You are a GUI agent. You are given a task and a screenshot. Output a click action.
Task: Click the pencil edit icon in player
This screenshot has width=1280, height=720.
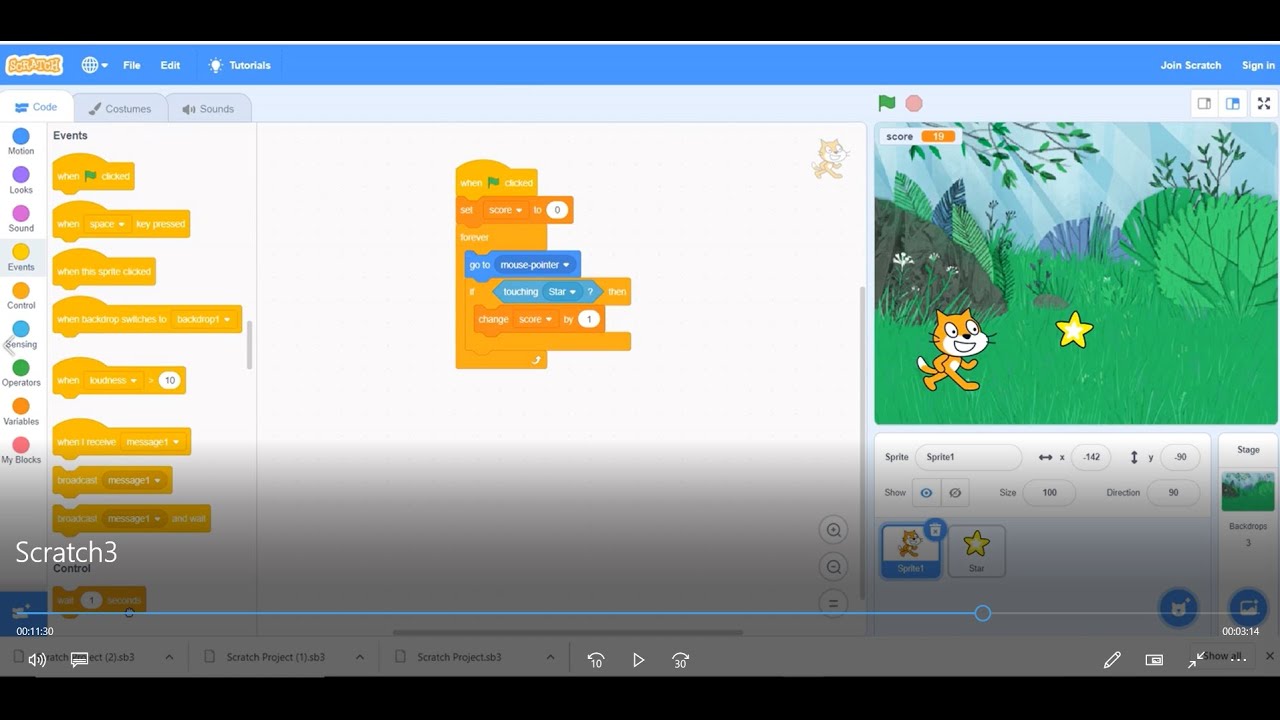click(1112, 660)
